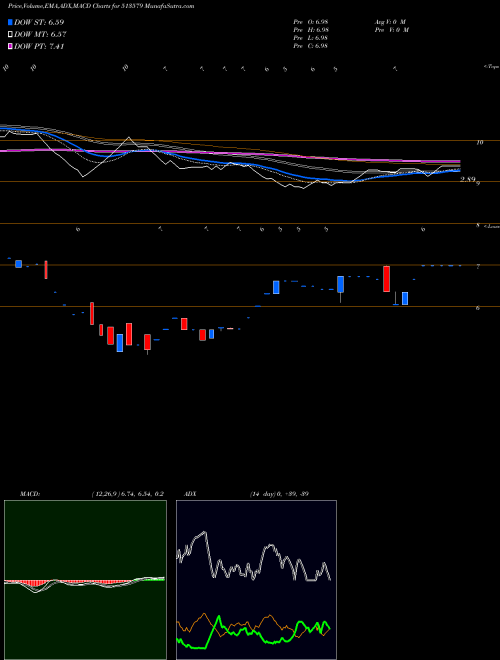The height and width of the screenshot is (660, 500).
Task: Click the '<Tops' axis label
Action: point(491,67)
